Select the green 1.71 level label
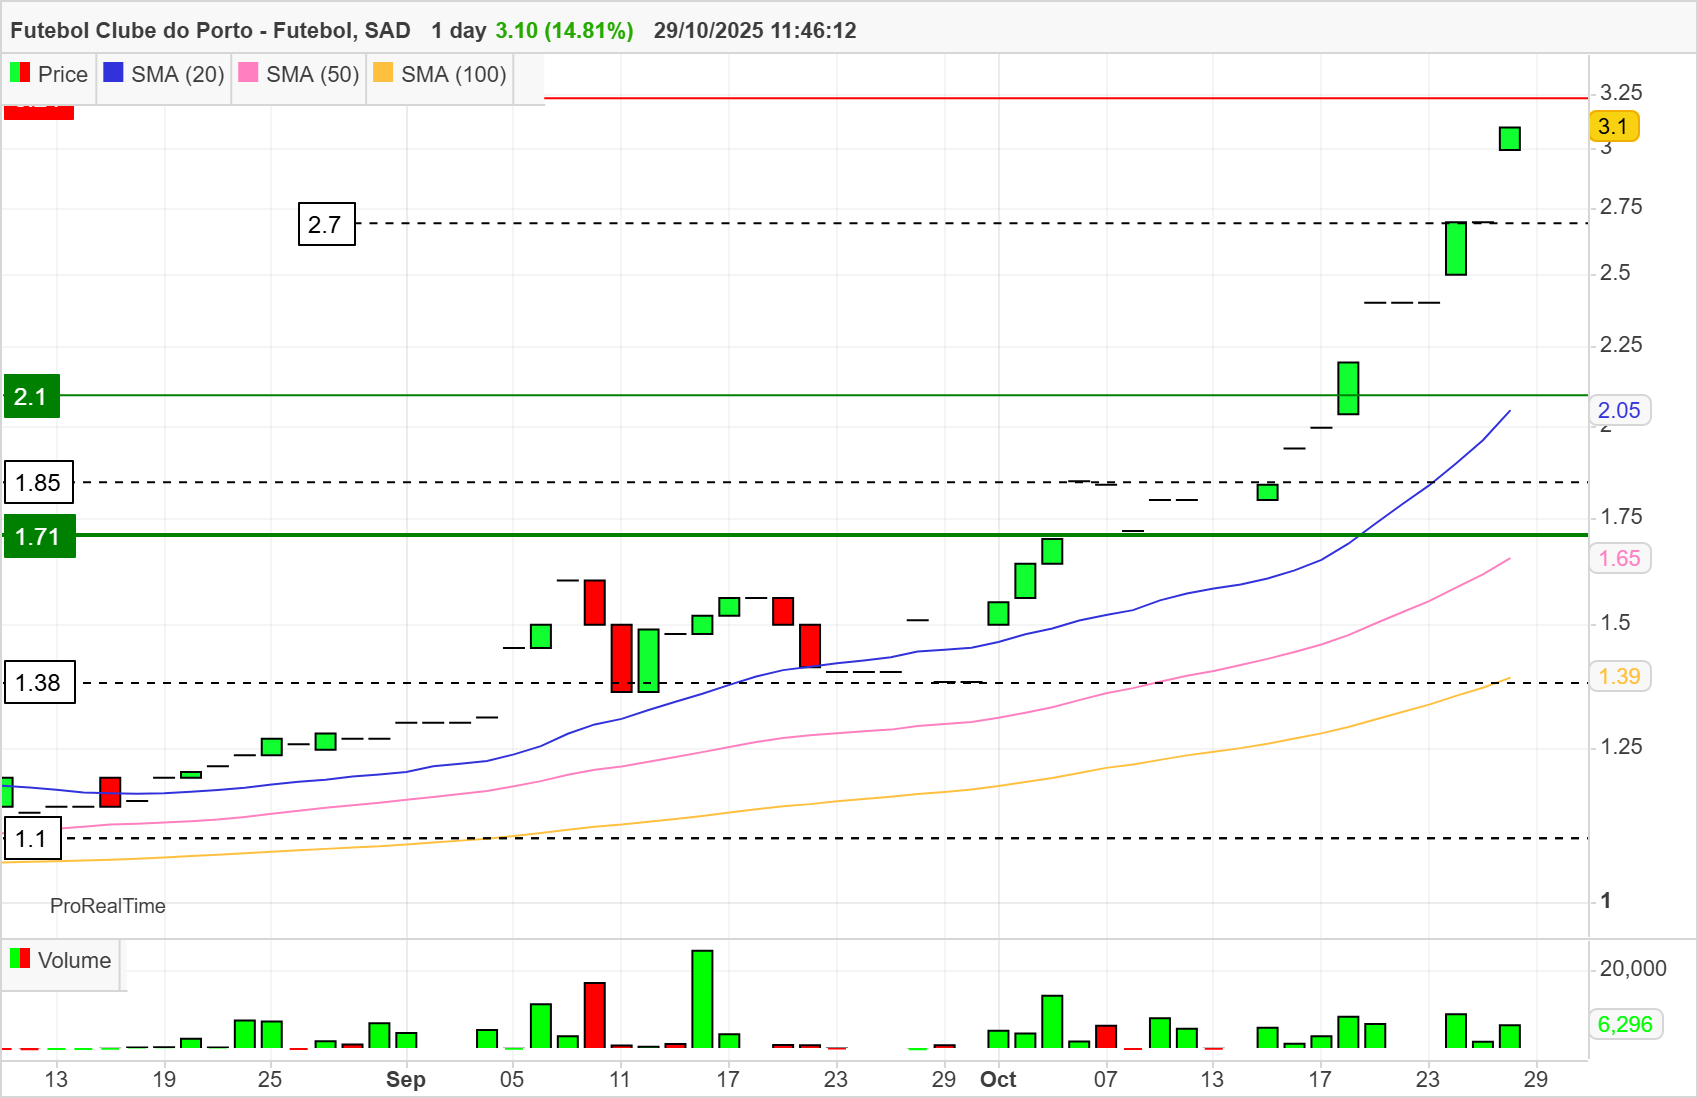The height and width of the screenshot is (1098, 1698). pos(39,537)
